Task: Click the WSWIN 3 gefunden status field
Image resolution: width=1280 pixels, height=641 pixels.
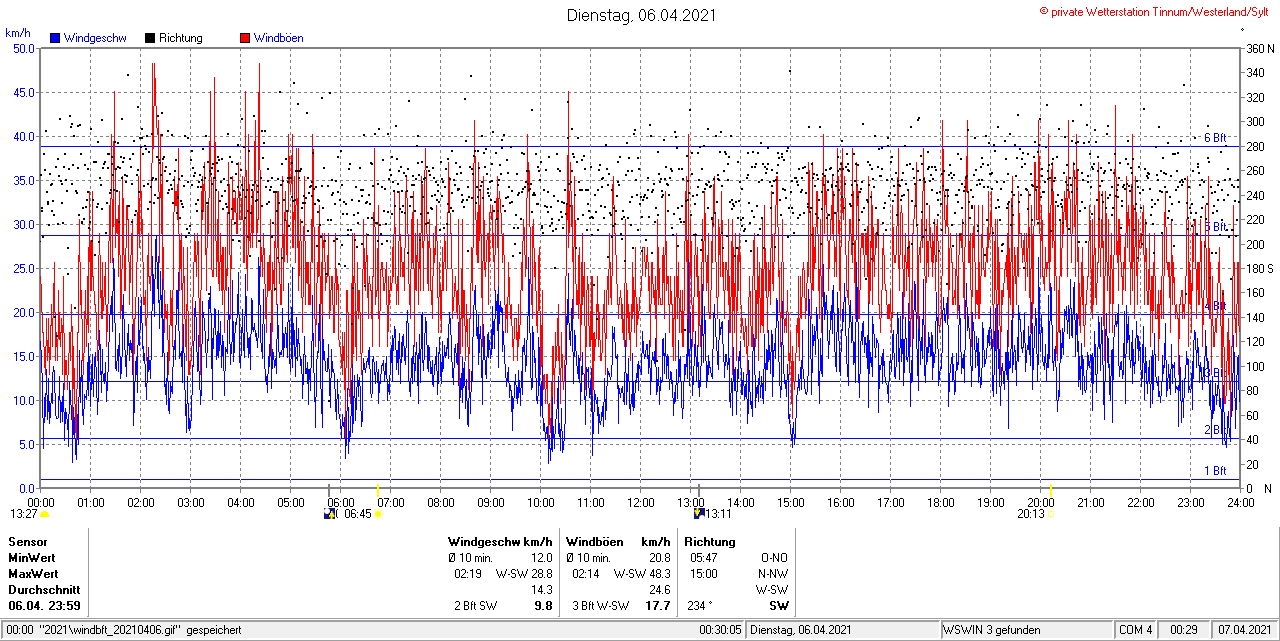Action: (991, 630)
